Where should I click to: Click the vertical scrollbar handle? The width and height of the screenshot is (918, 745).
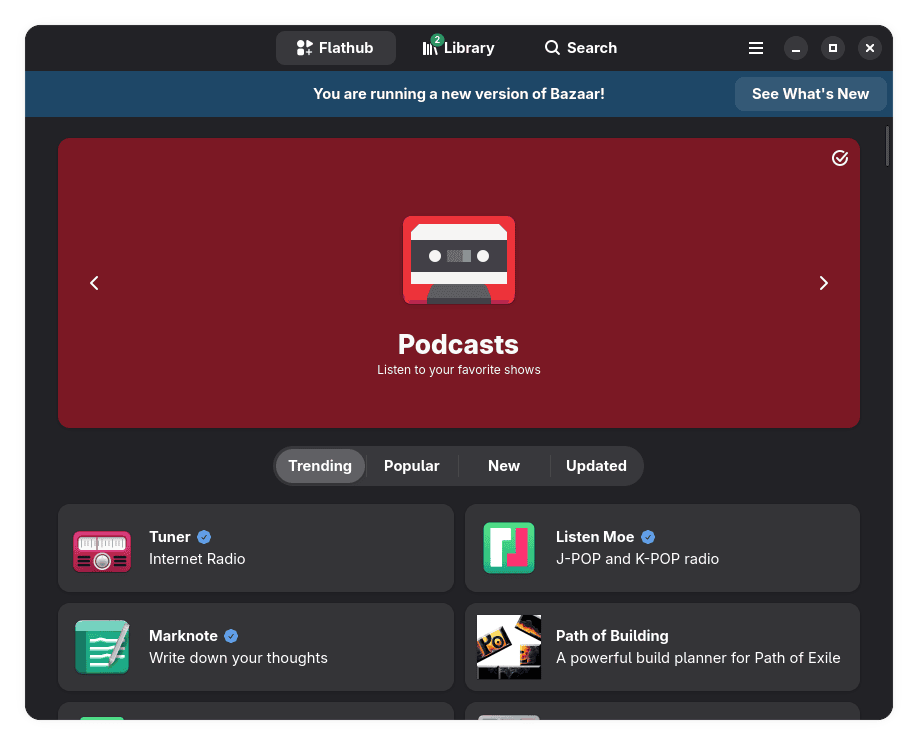pyautogui.click(x=886, y=146)
